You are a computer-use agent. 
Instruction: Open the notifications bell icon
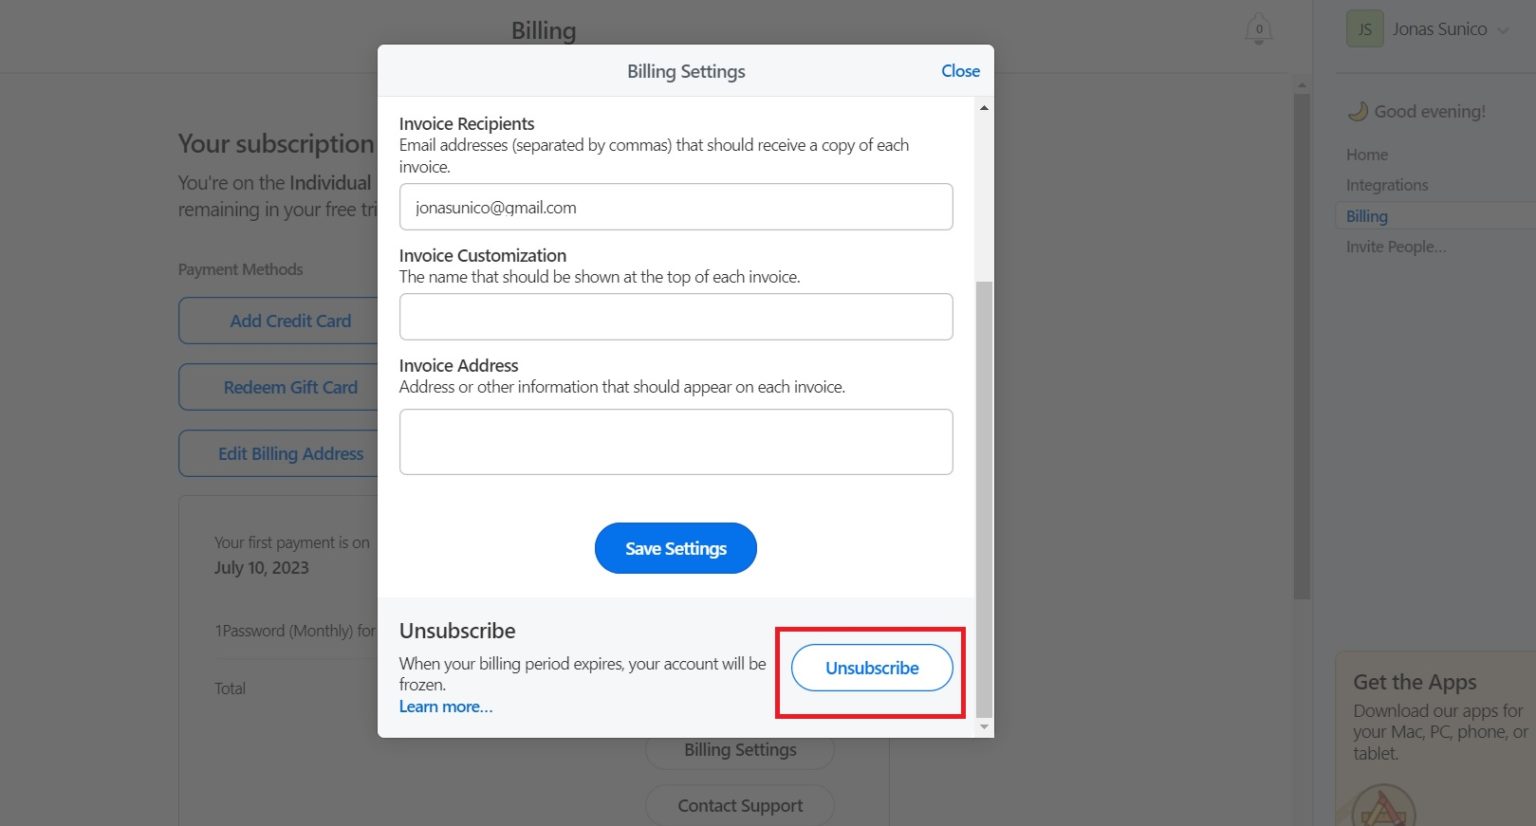[x=1257, y=28]
